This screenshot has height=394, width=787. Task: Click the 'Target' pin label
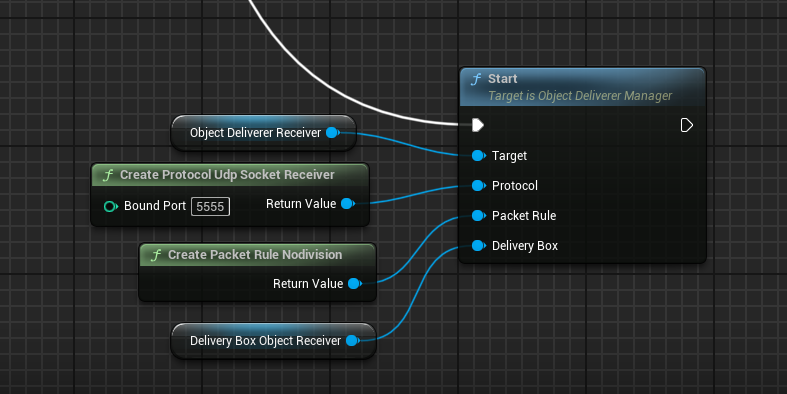(509, 156)
